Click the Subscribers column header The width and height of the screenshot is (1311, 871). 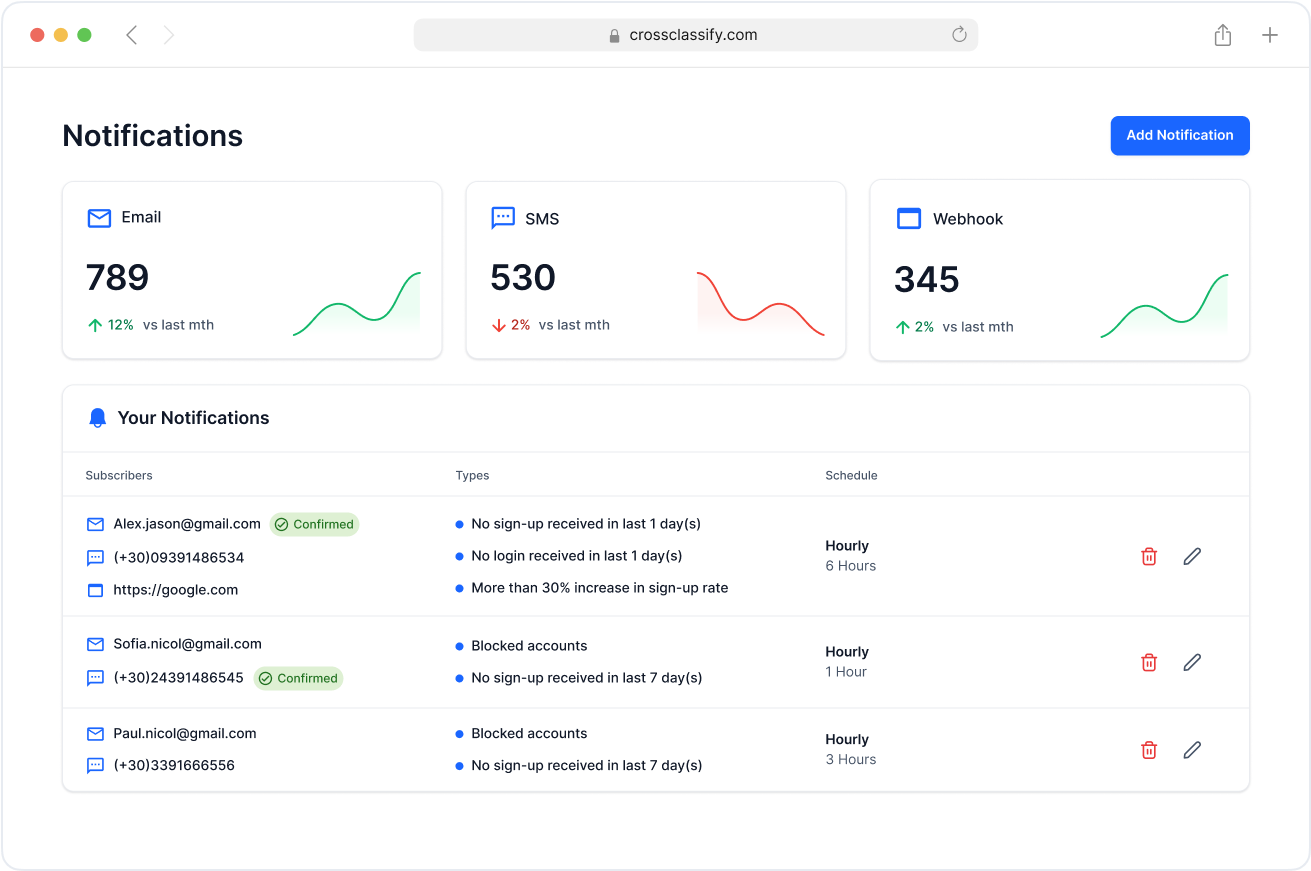click(x=119, y=475)
